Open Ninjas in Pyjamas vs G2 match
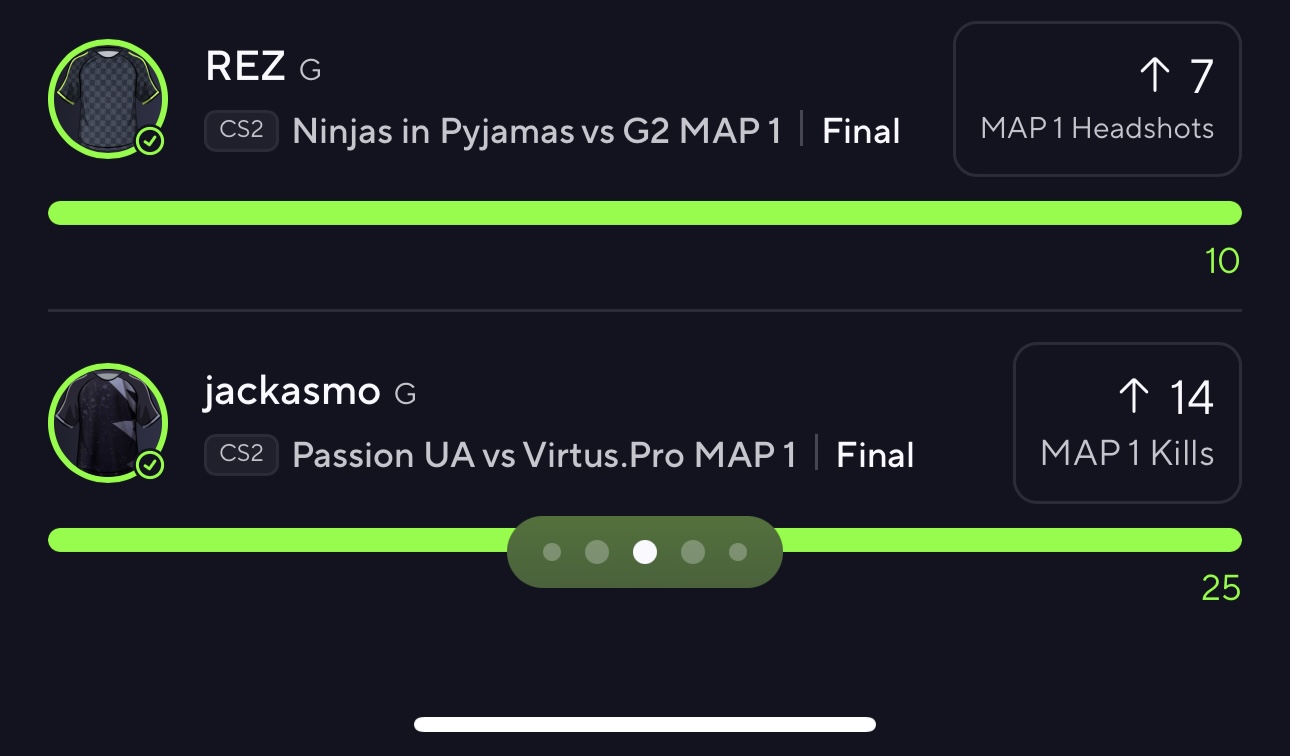Image resolution: width=1290 pixels, height=756 pixels. point(536,132)
